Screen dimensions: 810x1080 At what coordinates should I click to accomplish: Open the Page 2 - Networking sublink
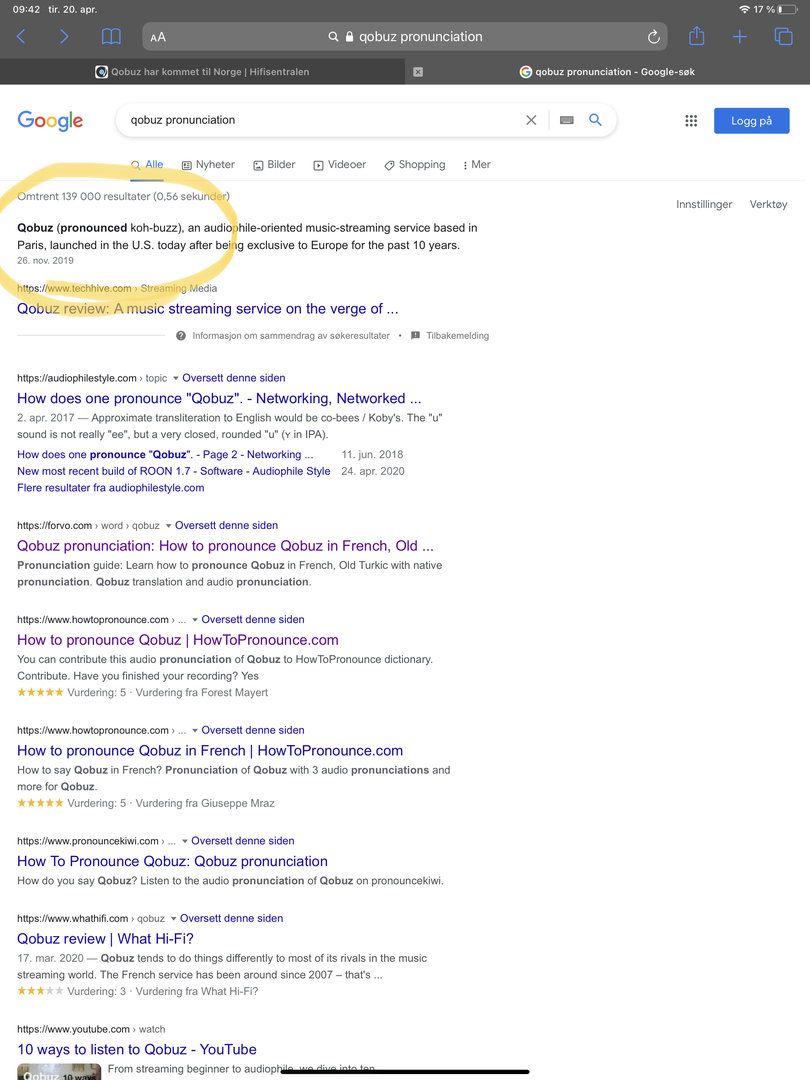click(165, 455)
